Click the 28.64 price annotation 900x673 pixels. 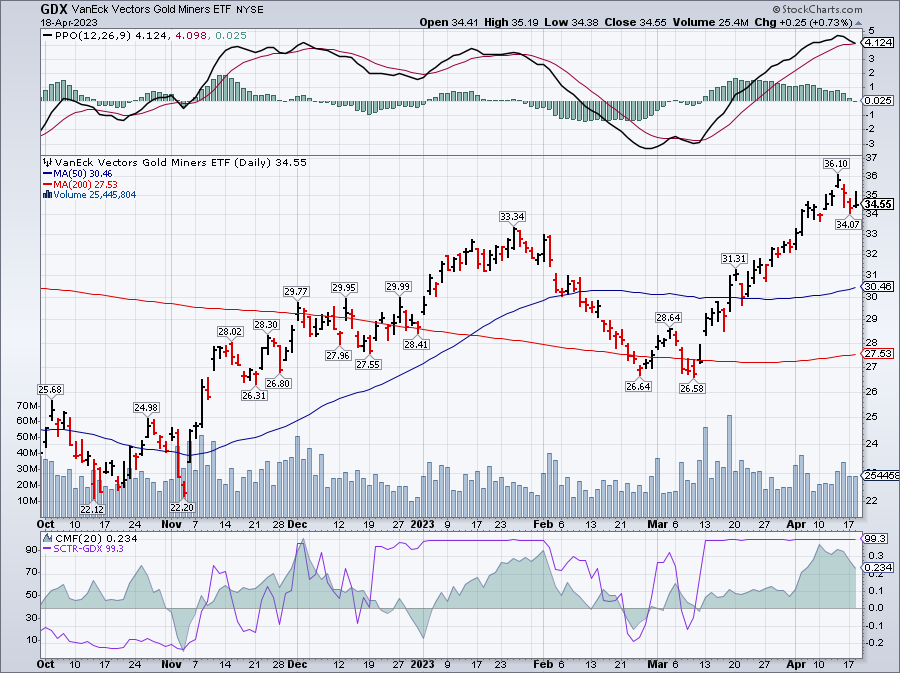tap(668, 317)
